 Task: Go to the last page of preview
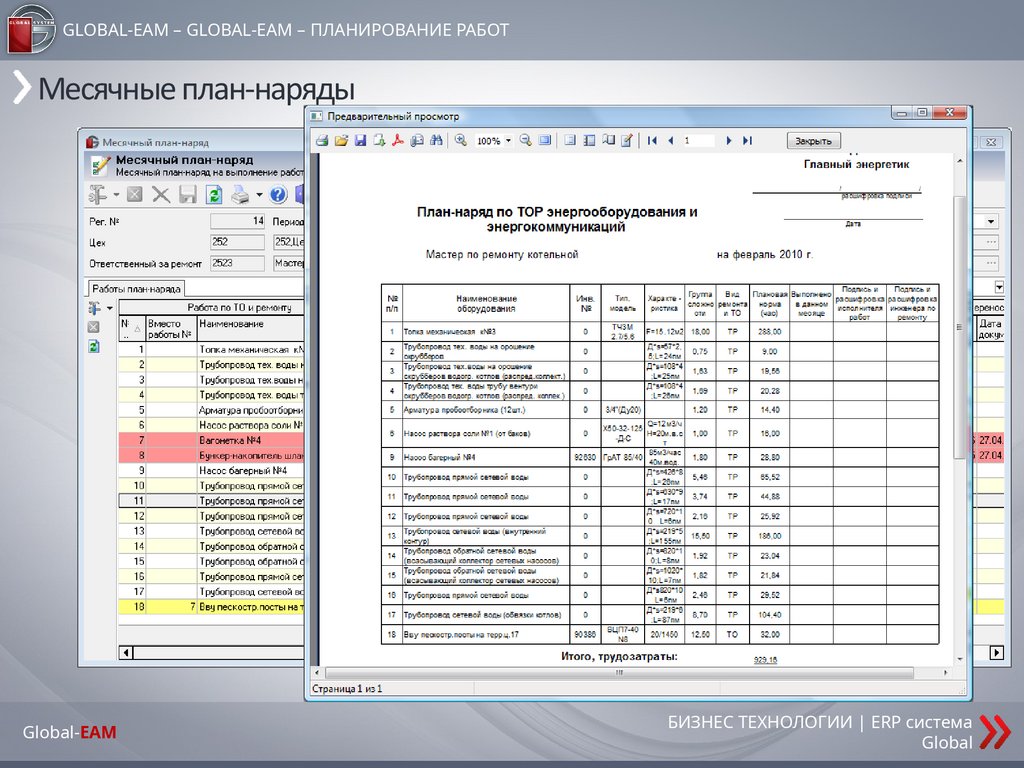748,141
